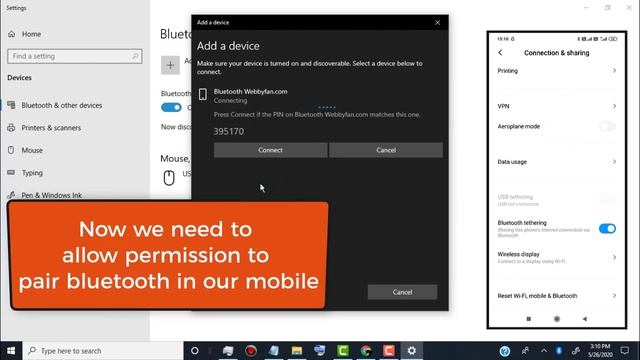Tap the phone's triangle back navigation button
Screen dimensions: 640x360
[x=585, y=319]
